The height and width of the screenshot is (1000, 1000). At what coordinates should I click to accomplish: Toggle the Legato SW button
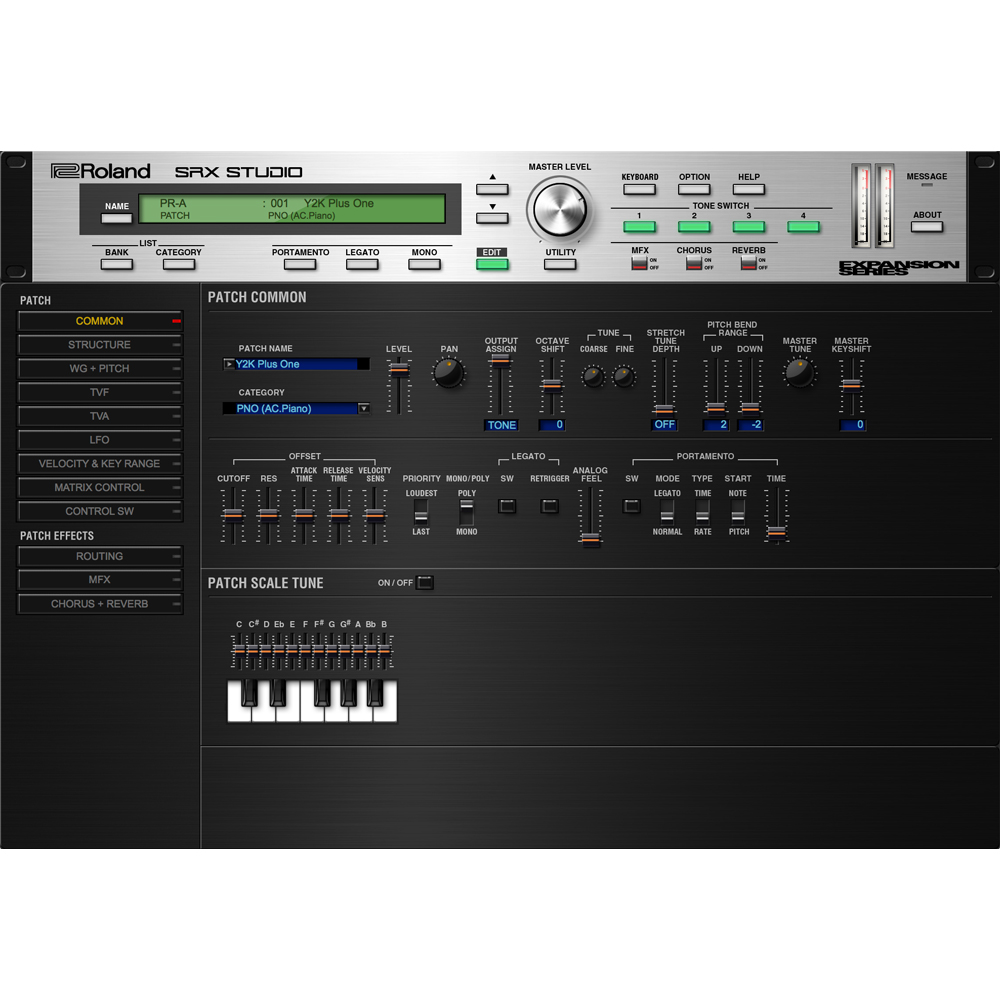pyautogui.click(x=507, y=506)
